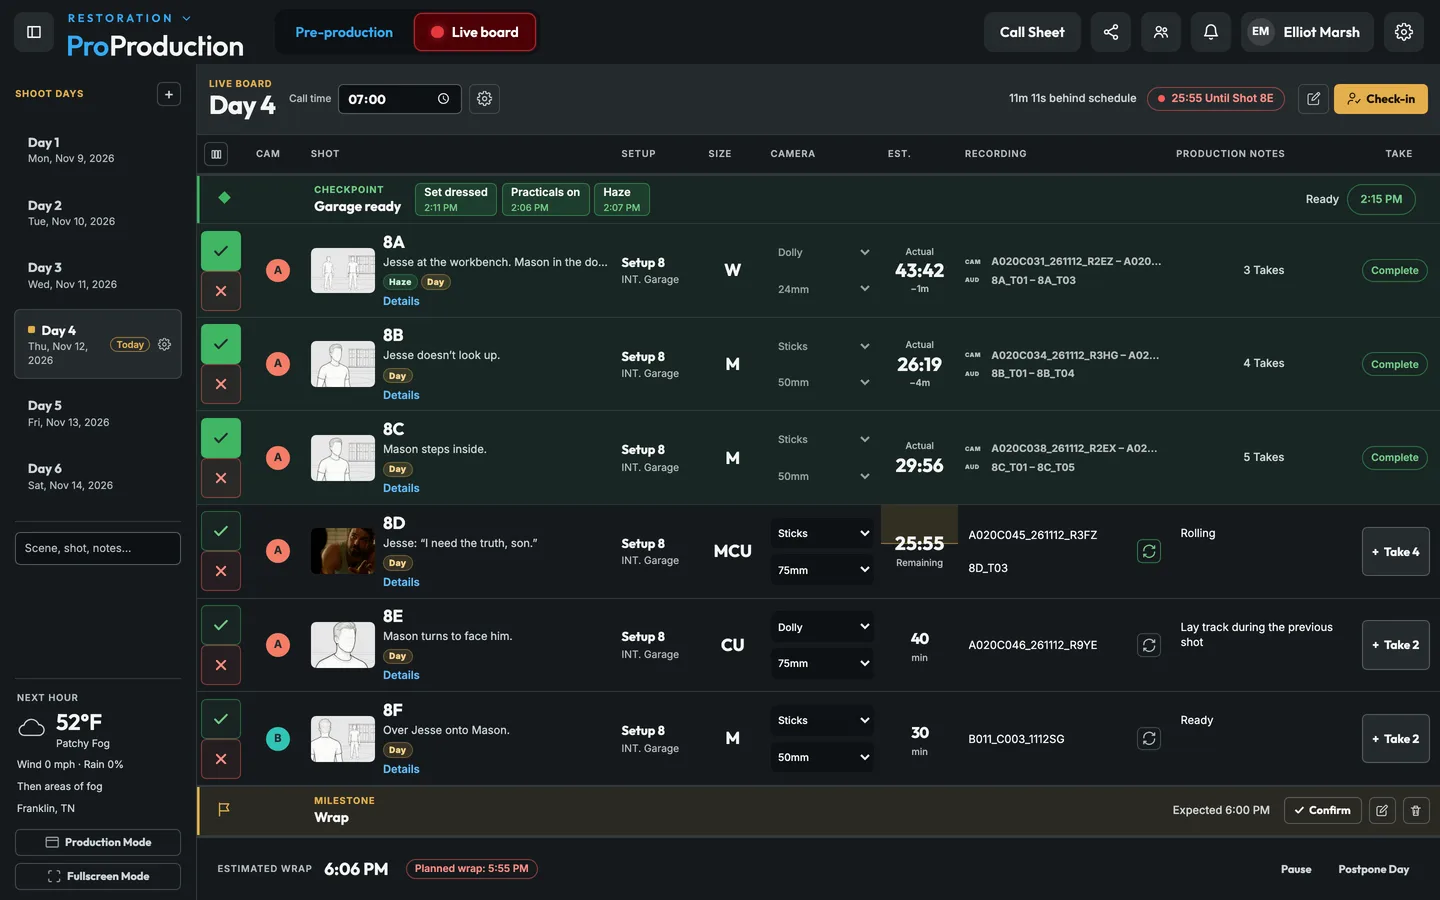Image resolution: width=1440 pixels, height=900 pixels.
Task: Mark shot 8A as complete checkmark
Action: point(221,251)
